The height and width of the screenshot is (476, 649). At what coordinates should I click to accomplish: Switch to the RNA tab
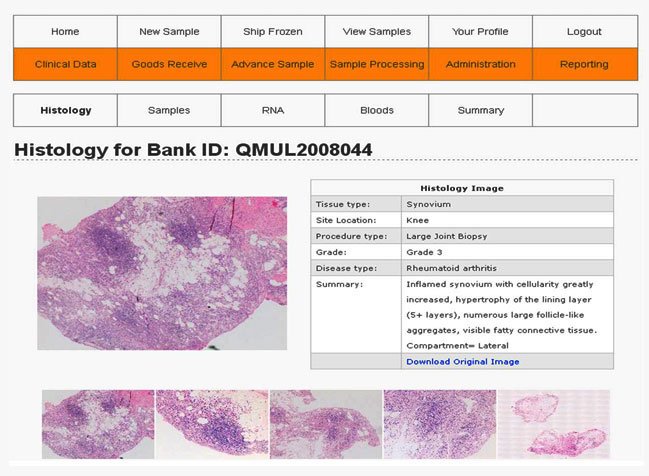click(273, 110)
